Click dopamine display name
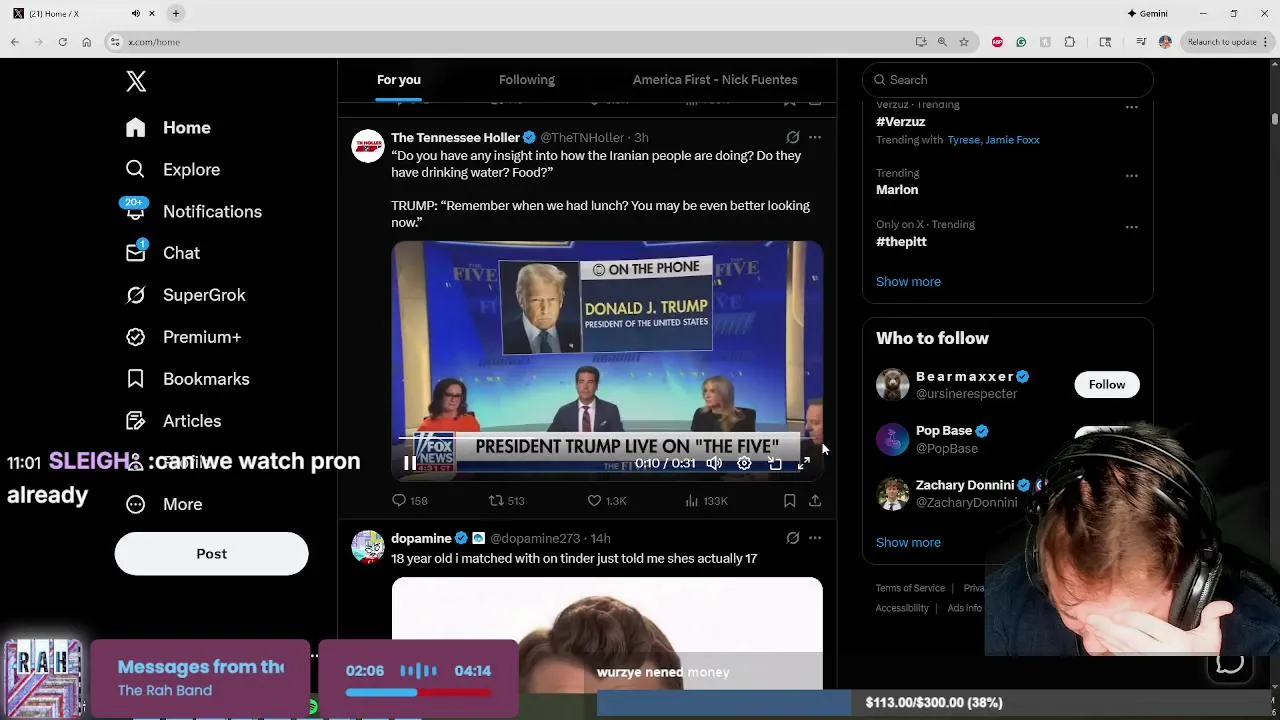This screenshot has width=1280, height=720. pos(421,539)
